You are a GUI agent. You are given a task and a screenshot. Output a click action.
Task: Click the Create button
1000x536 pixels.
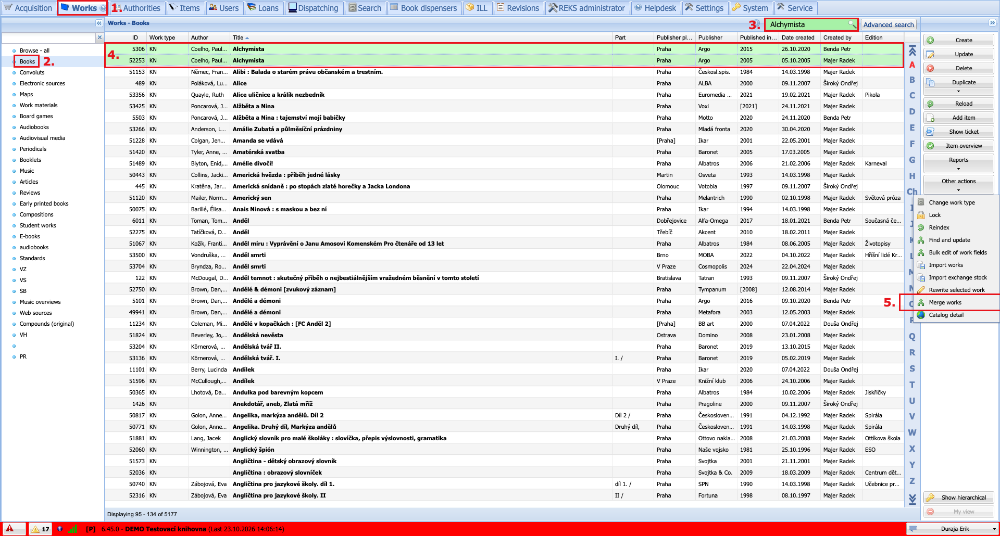point(959,40)
